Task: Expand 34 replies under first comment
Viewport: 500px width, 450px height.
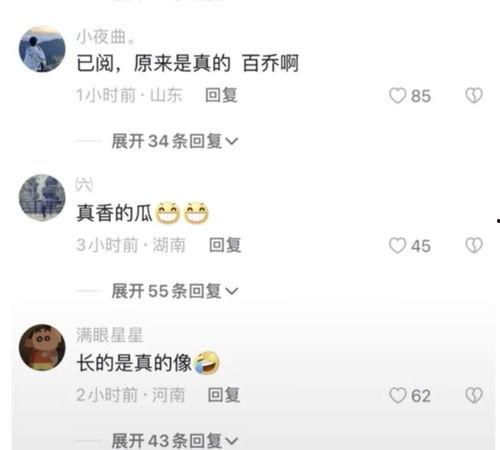Action: coord(175,141)
